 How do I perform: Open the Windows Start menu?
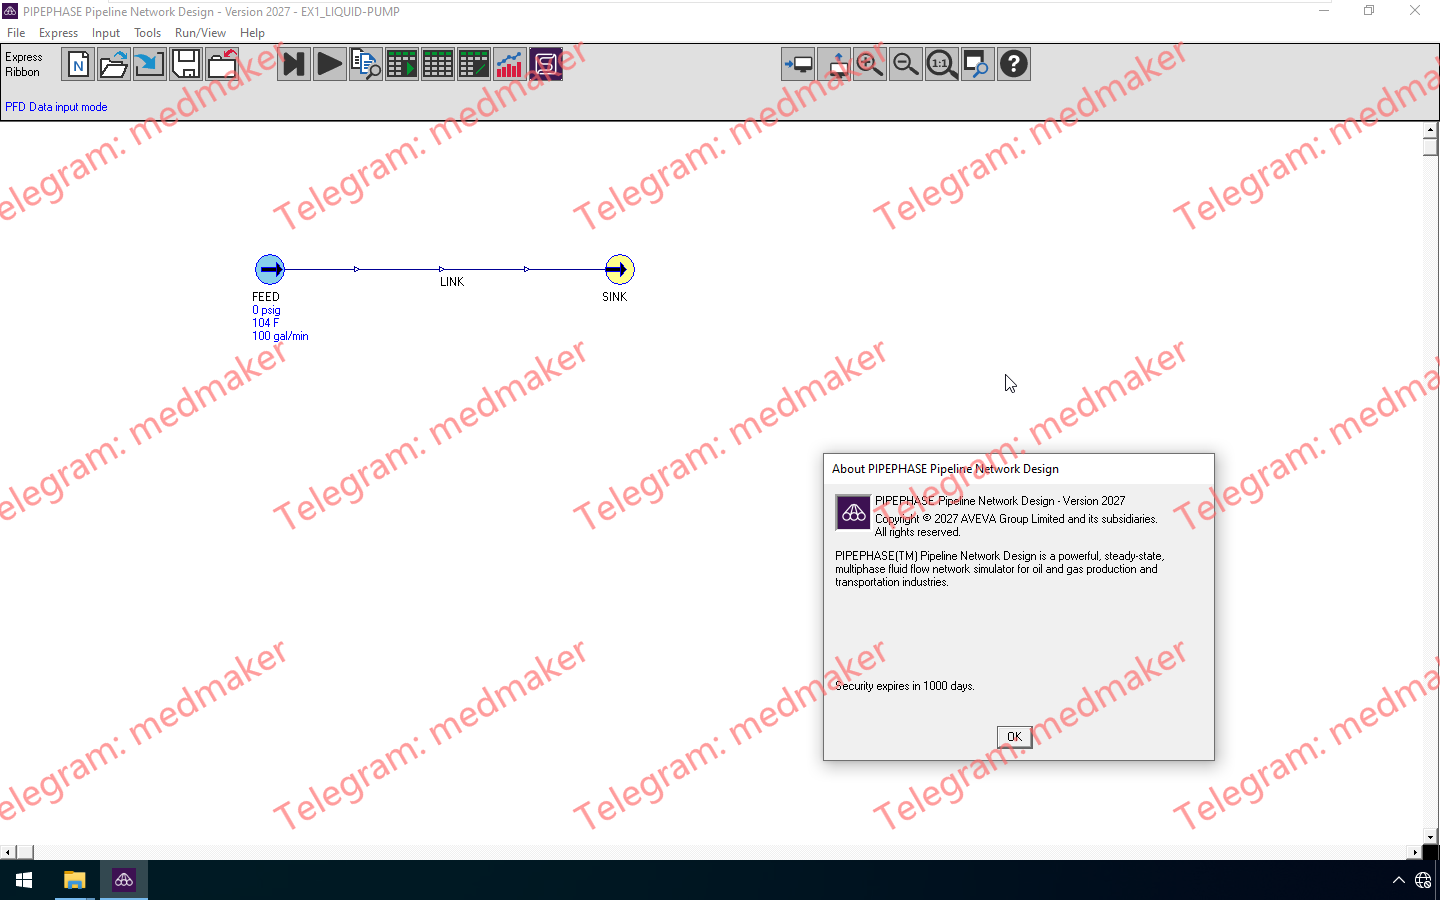point(24,880)
